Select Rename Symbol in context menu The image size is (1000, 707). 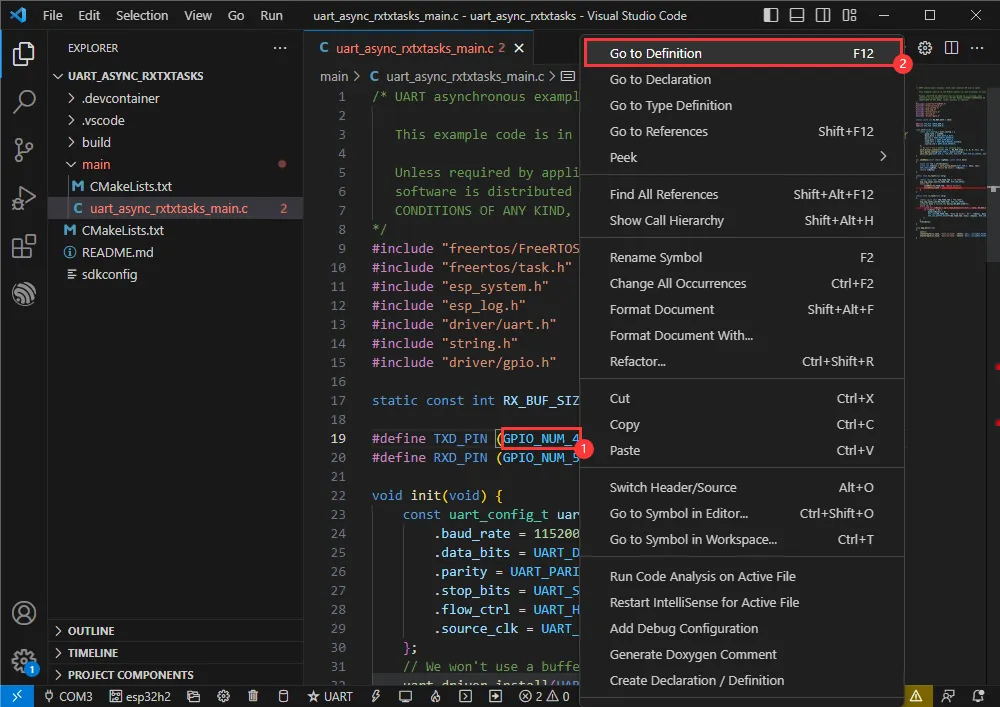[656, 257]
